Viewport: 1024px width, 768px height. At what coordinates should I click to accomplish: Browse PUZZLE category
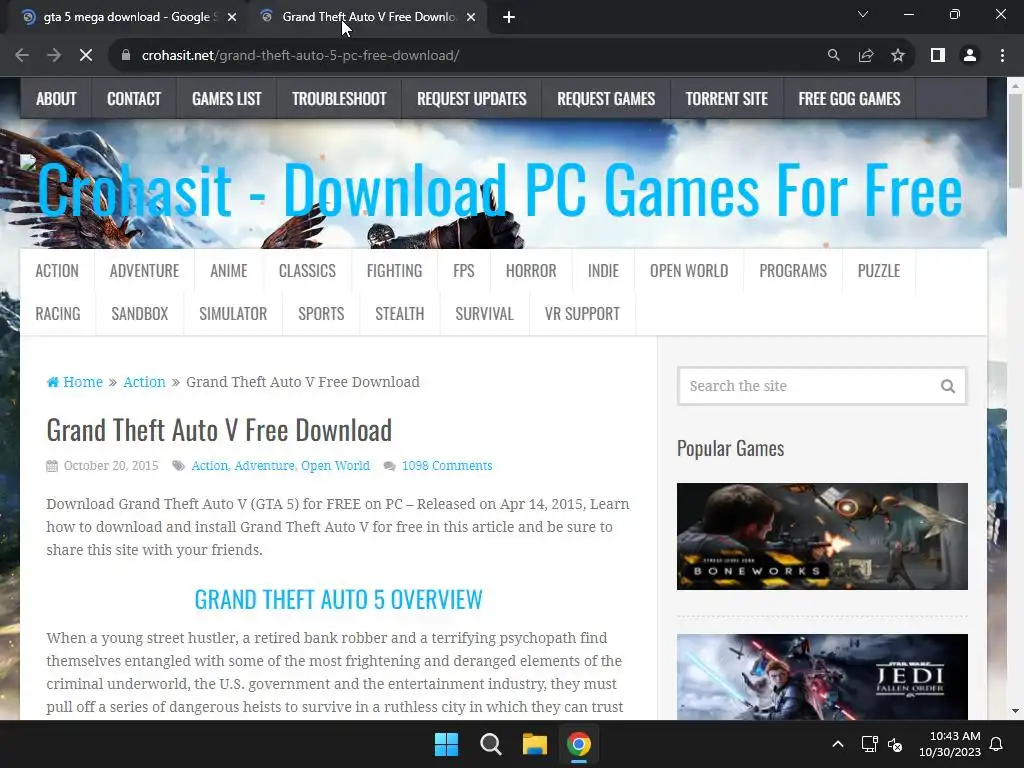click(x=878, y=270)
